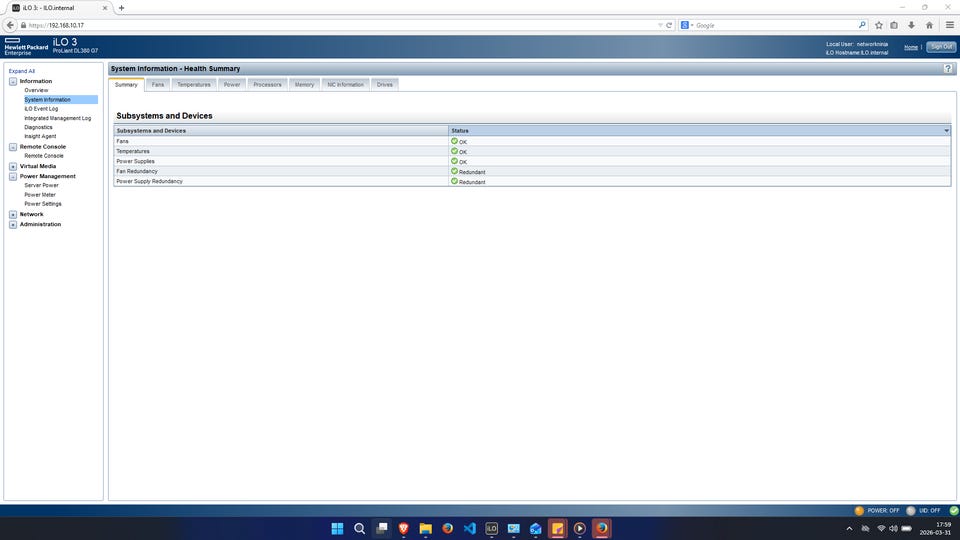Expand the Virtual Media tree section
960x540 pixels.
tap(13, 166)
